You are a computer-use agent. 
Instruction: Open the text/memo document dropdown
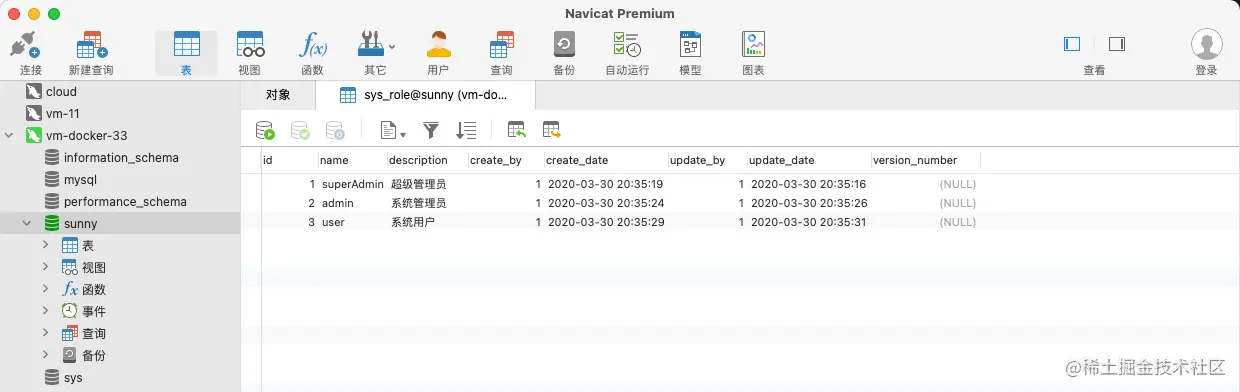tap(393, 130)
